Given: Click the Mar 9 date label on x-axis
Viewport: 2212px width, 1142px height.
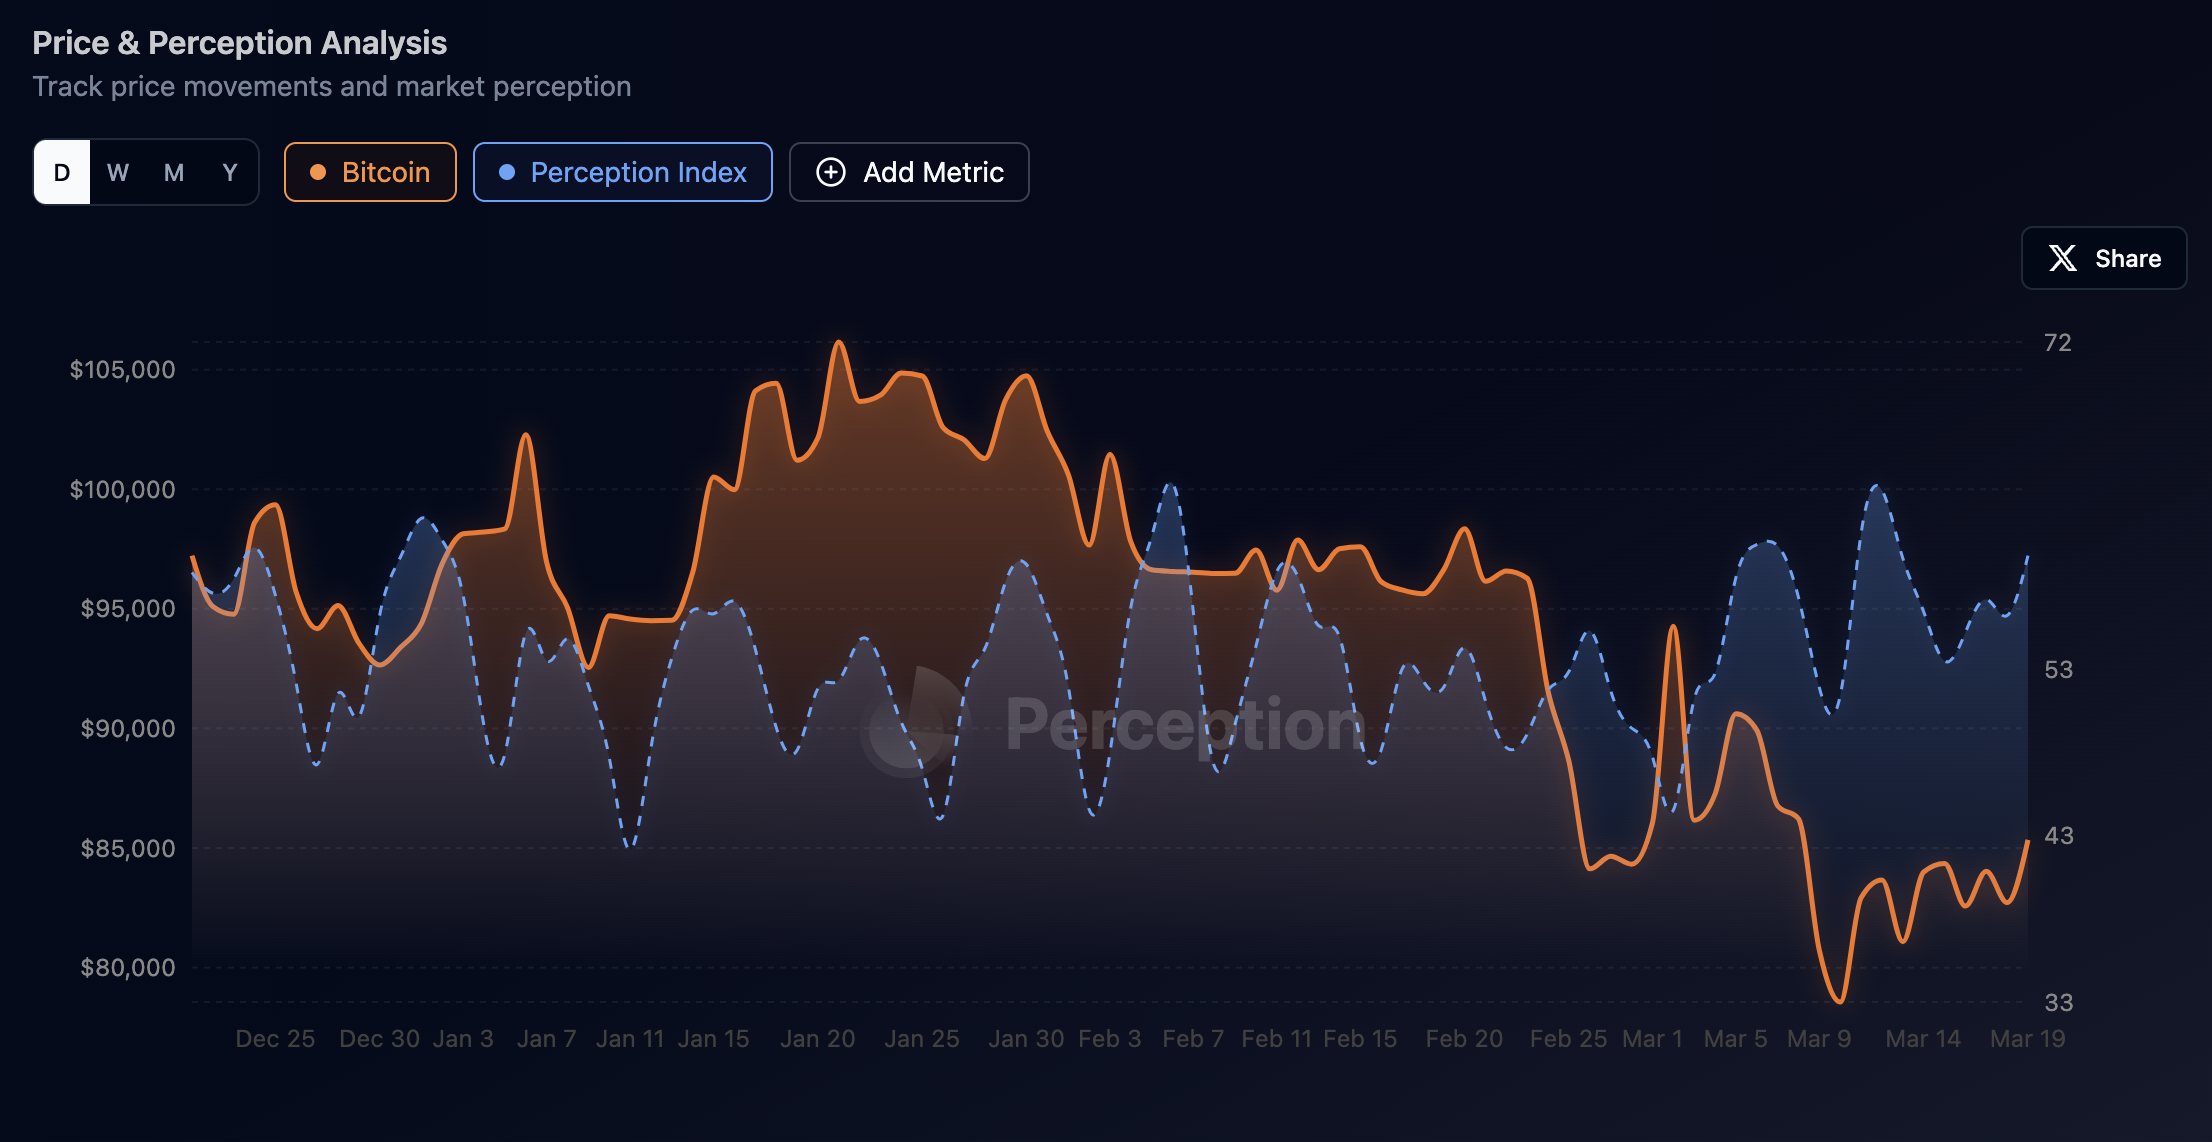Looking at the screenshot, I should point(1819,1039).
